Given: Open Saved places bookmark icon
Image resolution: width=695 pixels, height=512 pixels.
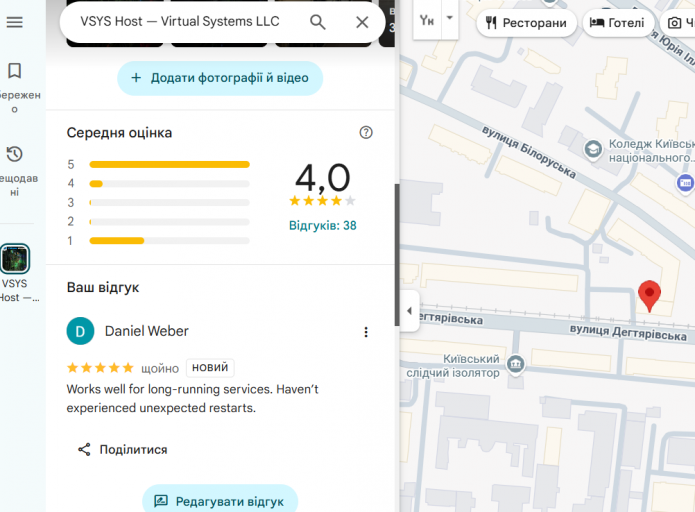Looking at the screenshot, I should (x=15, y=71).
